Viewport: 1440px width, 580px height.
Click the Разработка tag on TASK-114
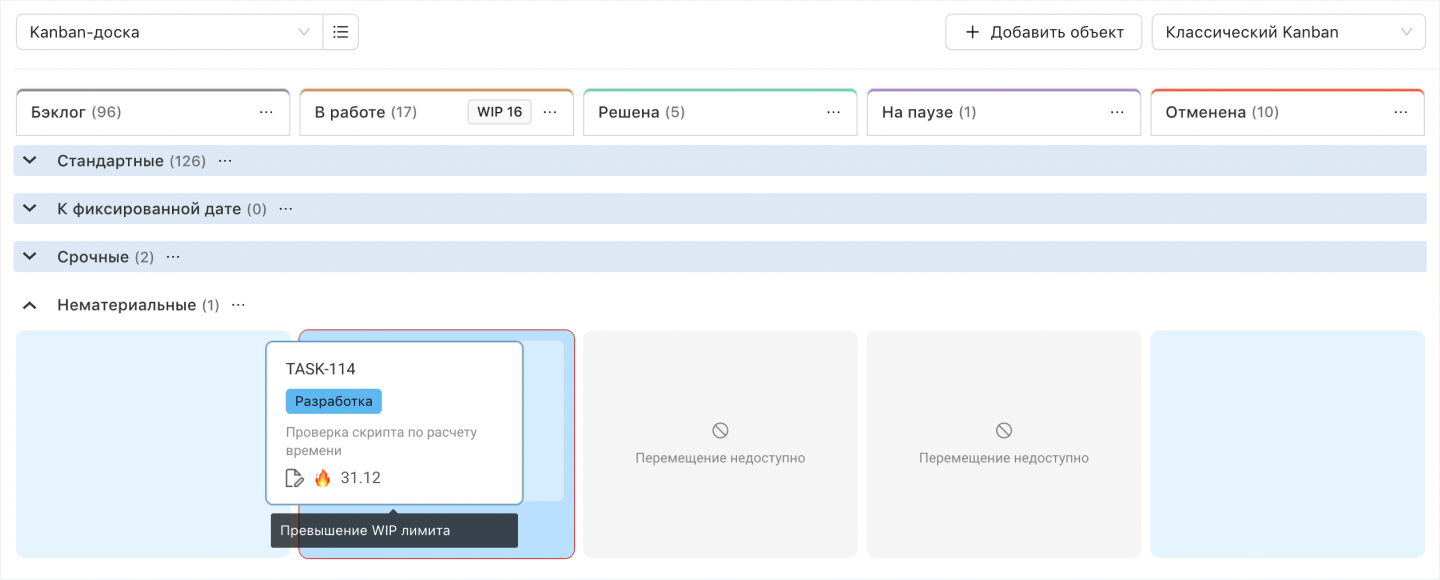click(333, 401)
